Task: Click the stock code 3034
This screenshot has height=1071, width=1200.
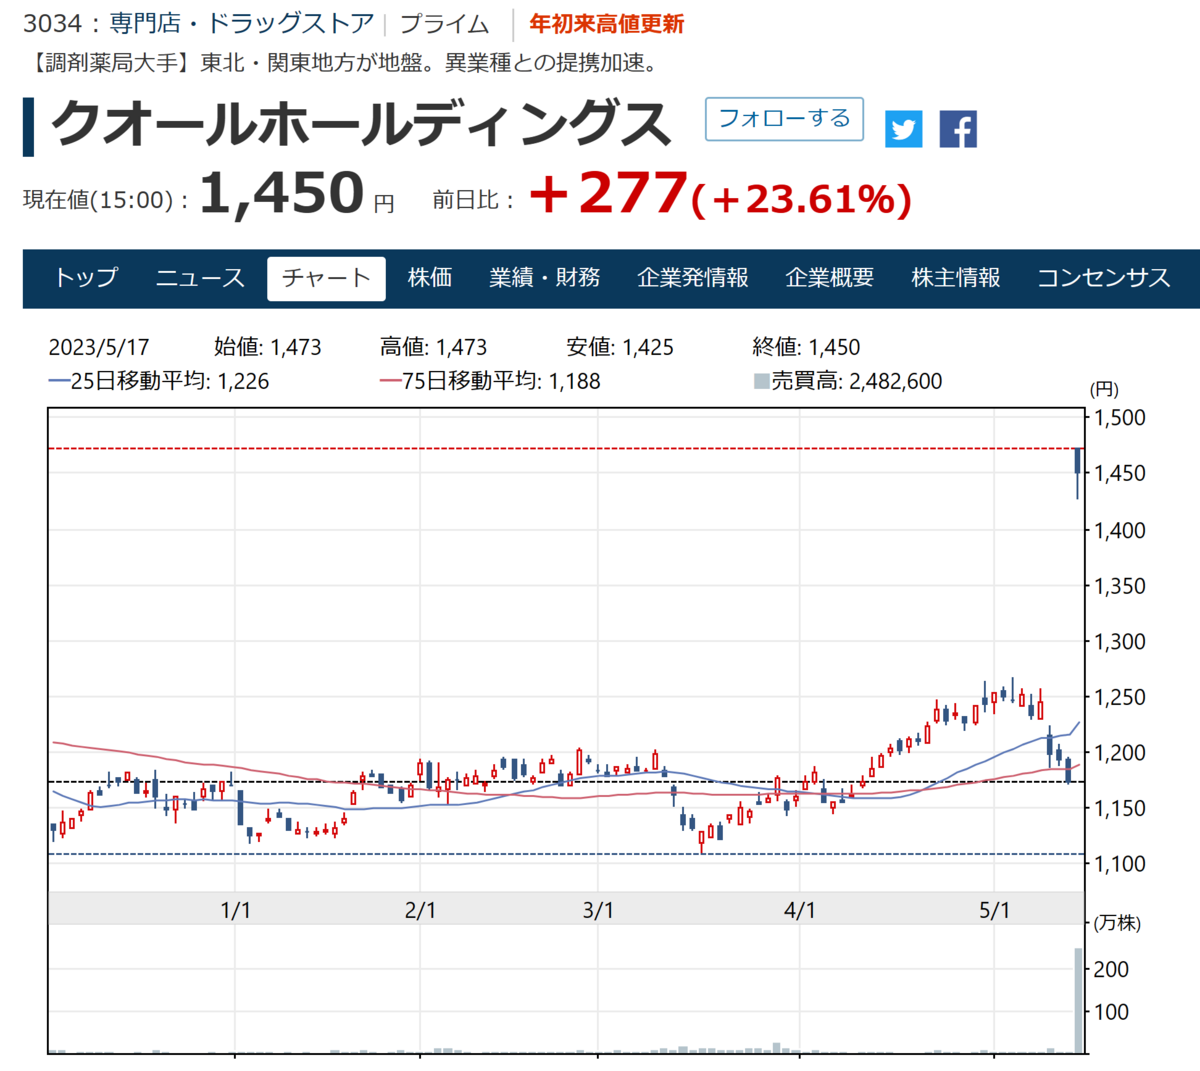Action: (53, 24)
